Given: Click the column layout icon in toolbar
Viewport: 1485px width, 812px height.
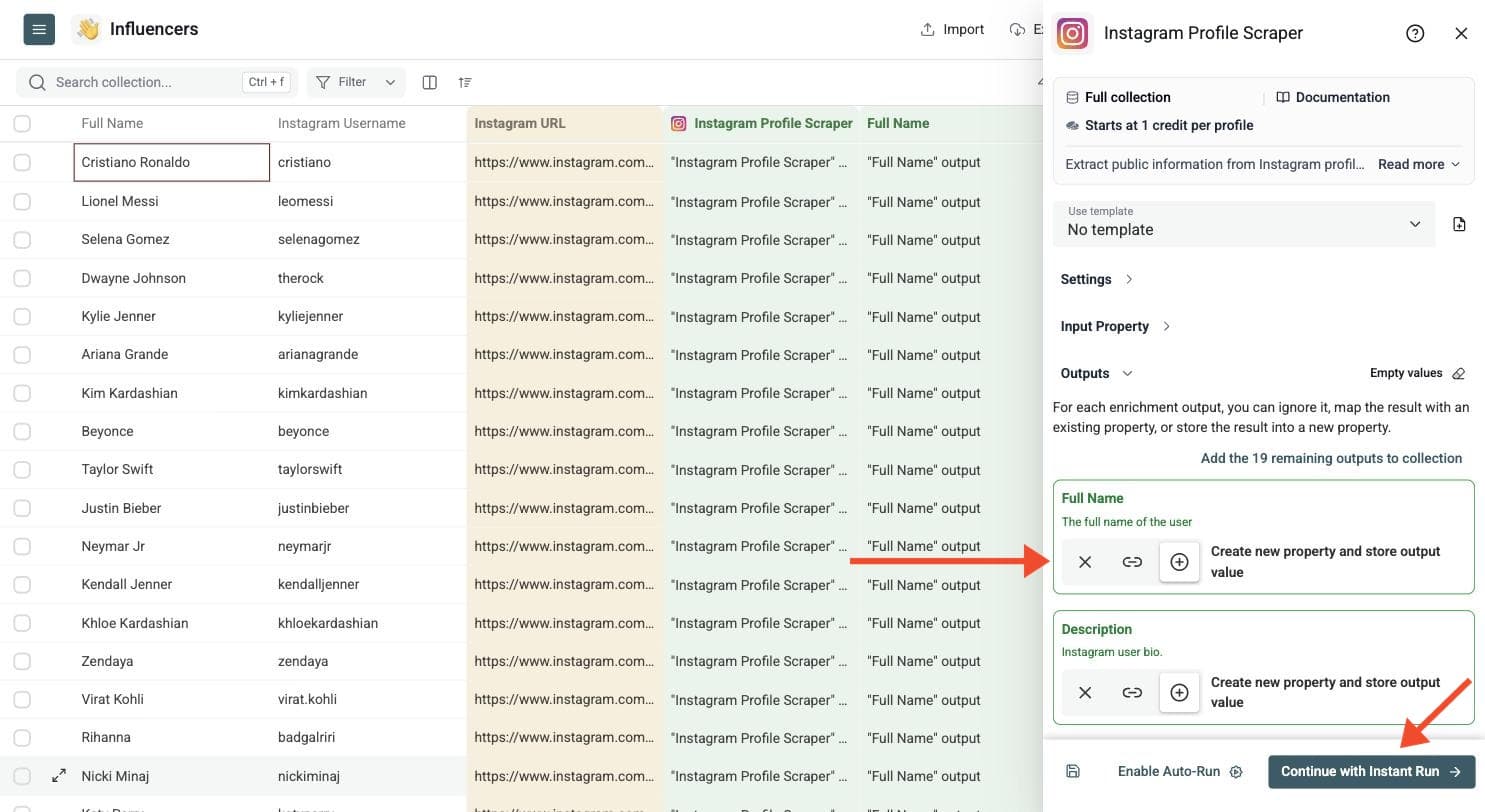Looking at the screenshot, I should tap(429, 82).
